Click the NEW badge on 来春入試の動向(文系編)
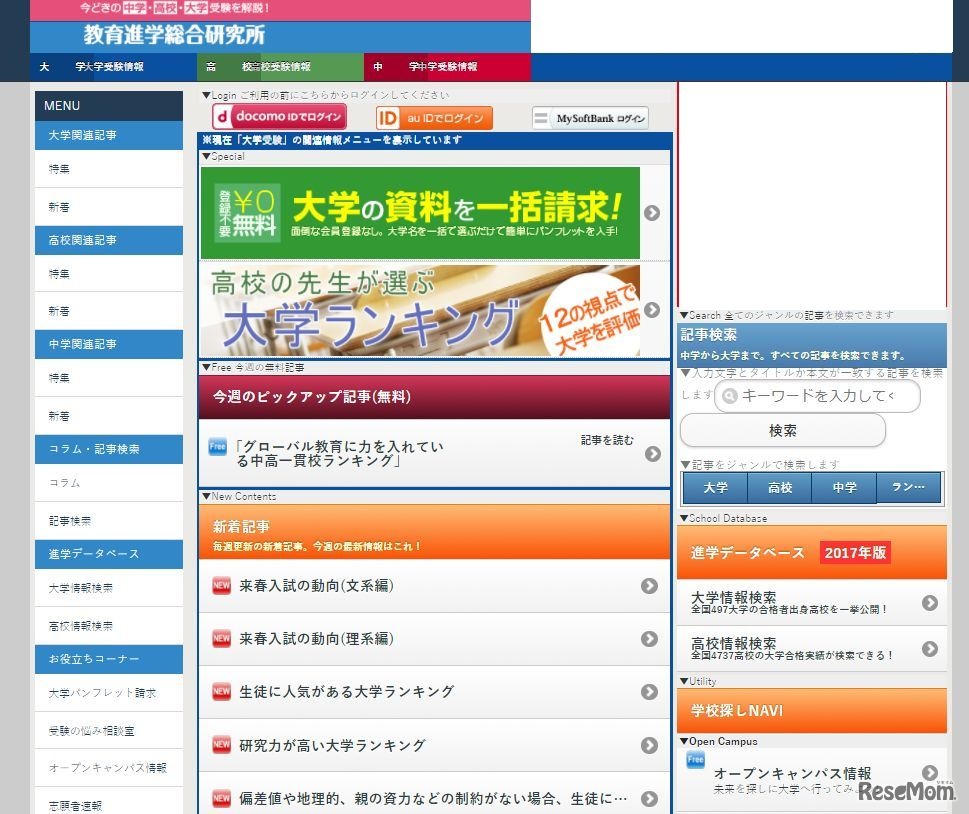Viewport: 969px width, 814px height. (x=221, y=585)
